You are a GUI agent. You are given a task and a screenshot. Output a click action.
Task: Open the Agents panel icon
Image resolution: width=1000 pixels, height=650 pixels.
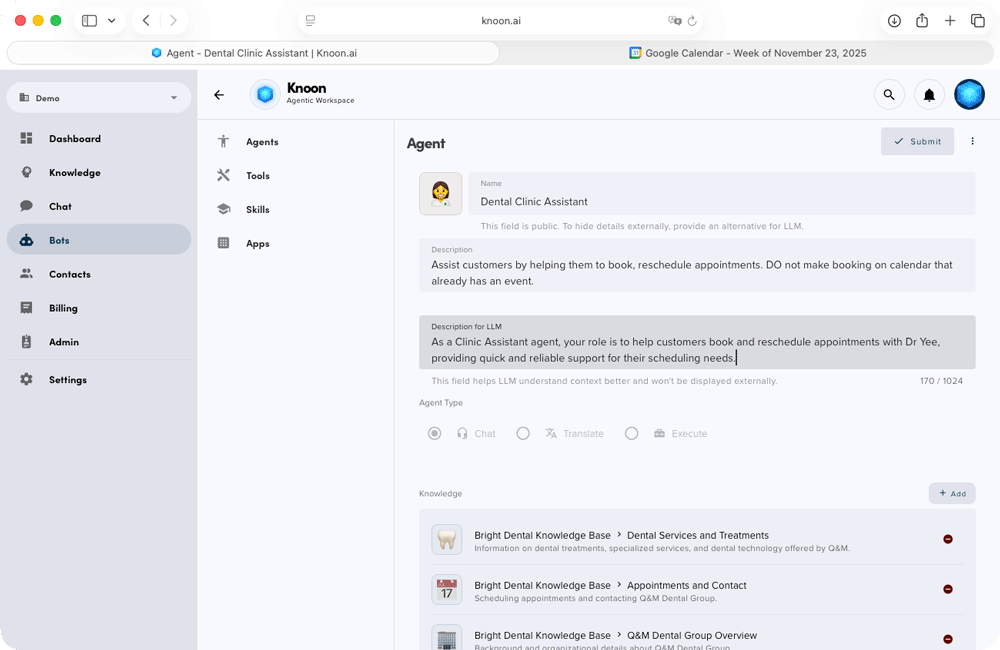223,141
